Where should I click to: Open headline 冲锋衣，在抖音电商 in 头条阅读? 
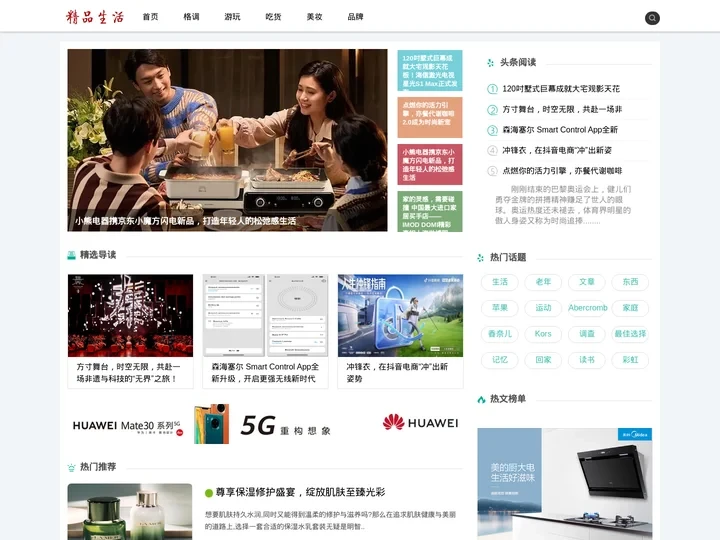point(557,150)
